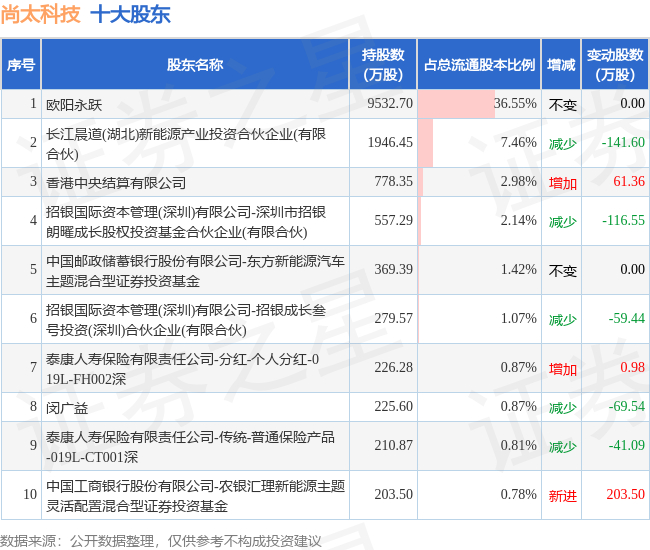Click the 尚太科技 title text
The image size is (650, 550).
point(40,15)
